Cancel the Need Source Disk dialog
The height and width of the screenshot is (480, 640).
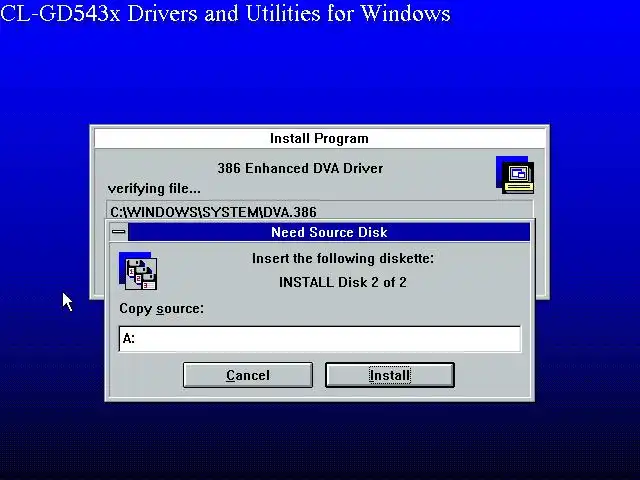pyautogui.click(x=248, y=375)
